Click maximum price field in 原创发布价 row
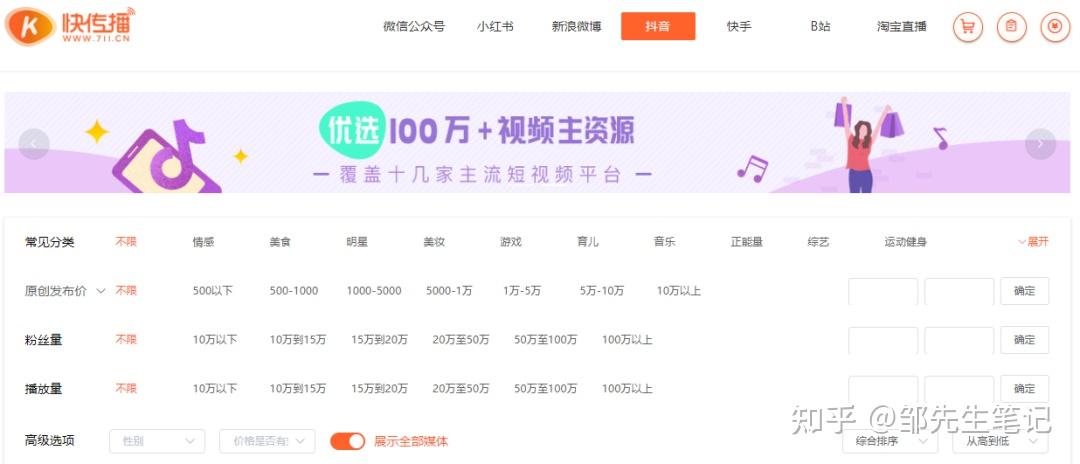Screen dimensions: 1080x464 click(x=959, y=291)
